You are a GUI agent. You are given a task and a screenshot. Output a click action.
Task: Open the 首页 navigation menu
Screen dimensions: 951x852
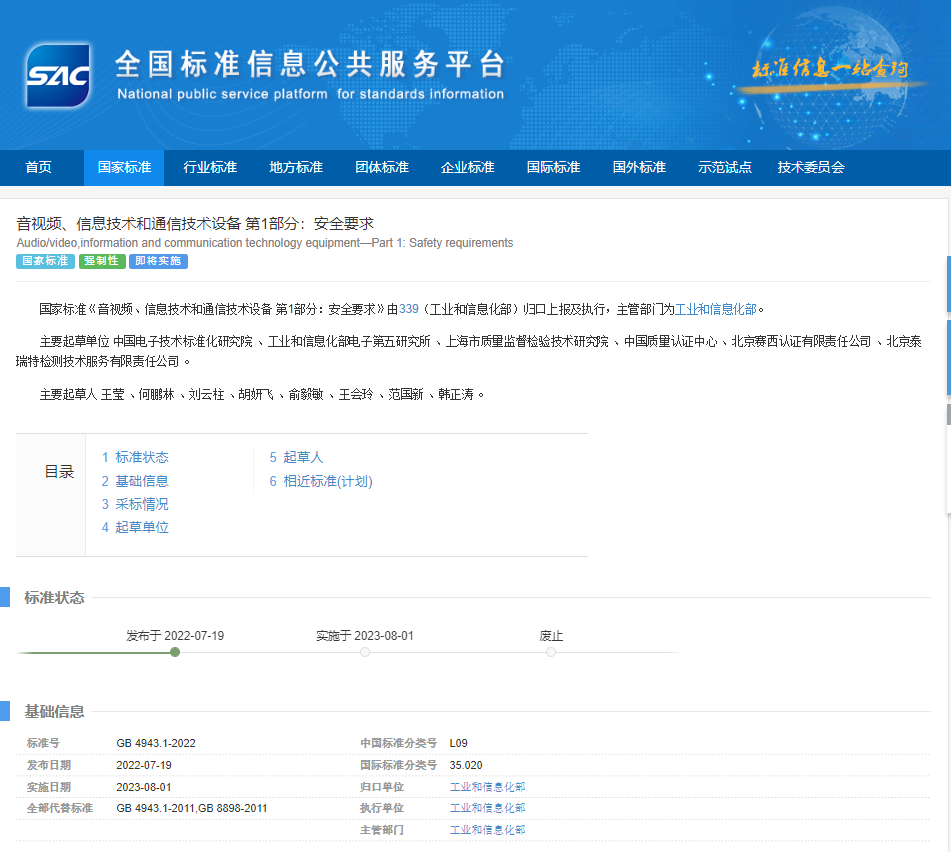pos(38,167)
